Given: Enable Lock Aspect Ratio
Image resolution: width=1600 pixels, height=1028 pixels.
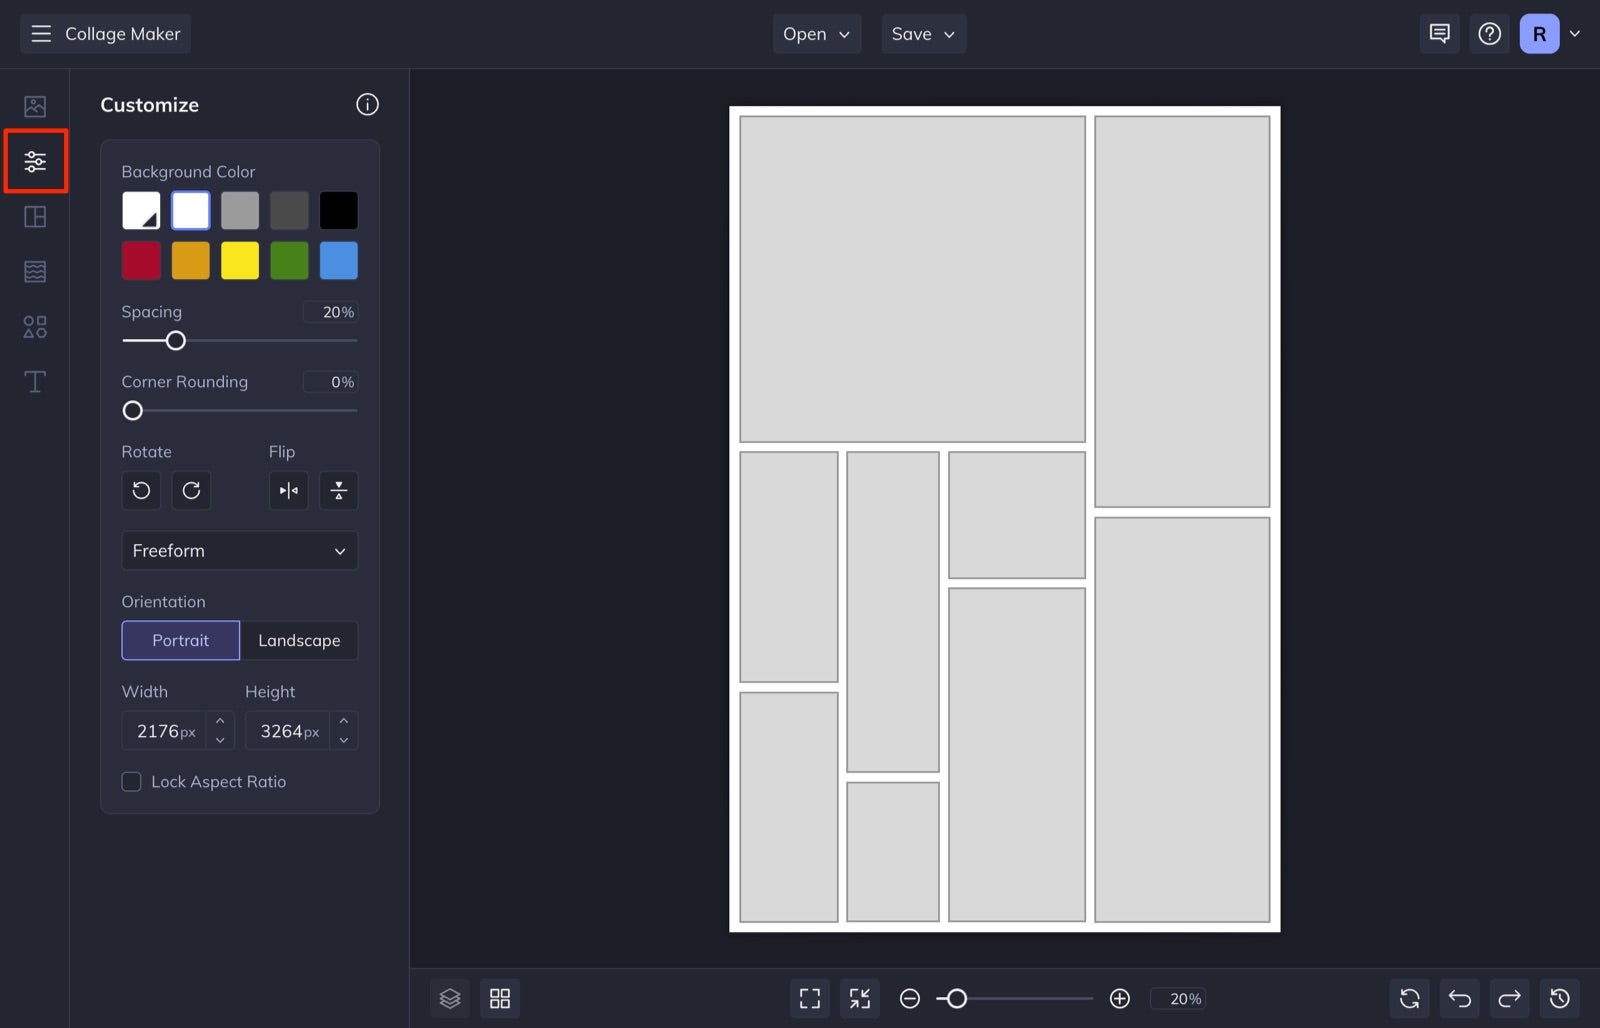Looking at the screenshot, I should pos(131,781).
